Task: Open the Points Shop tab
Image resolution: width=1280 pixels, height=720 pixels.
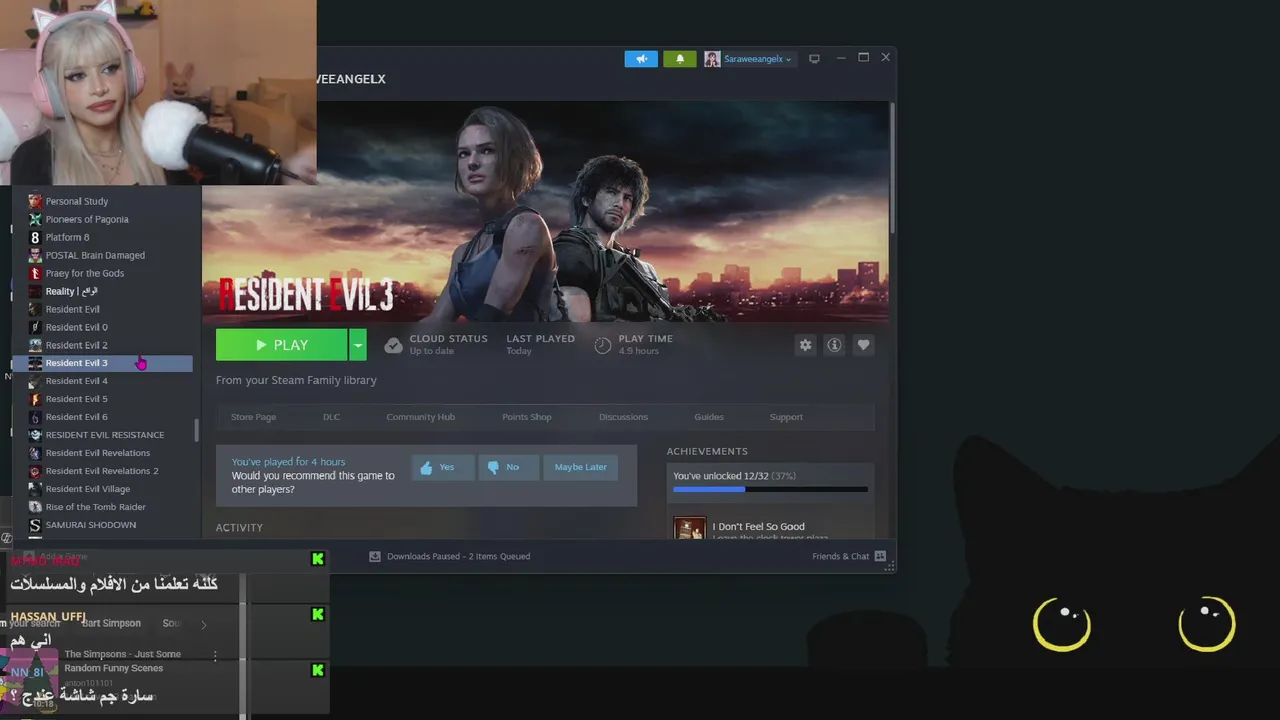Action: click(x=526, y=417)
